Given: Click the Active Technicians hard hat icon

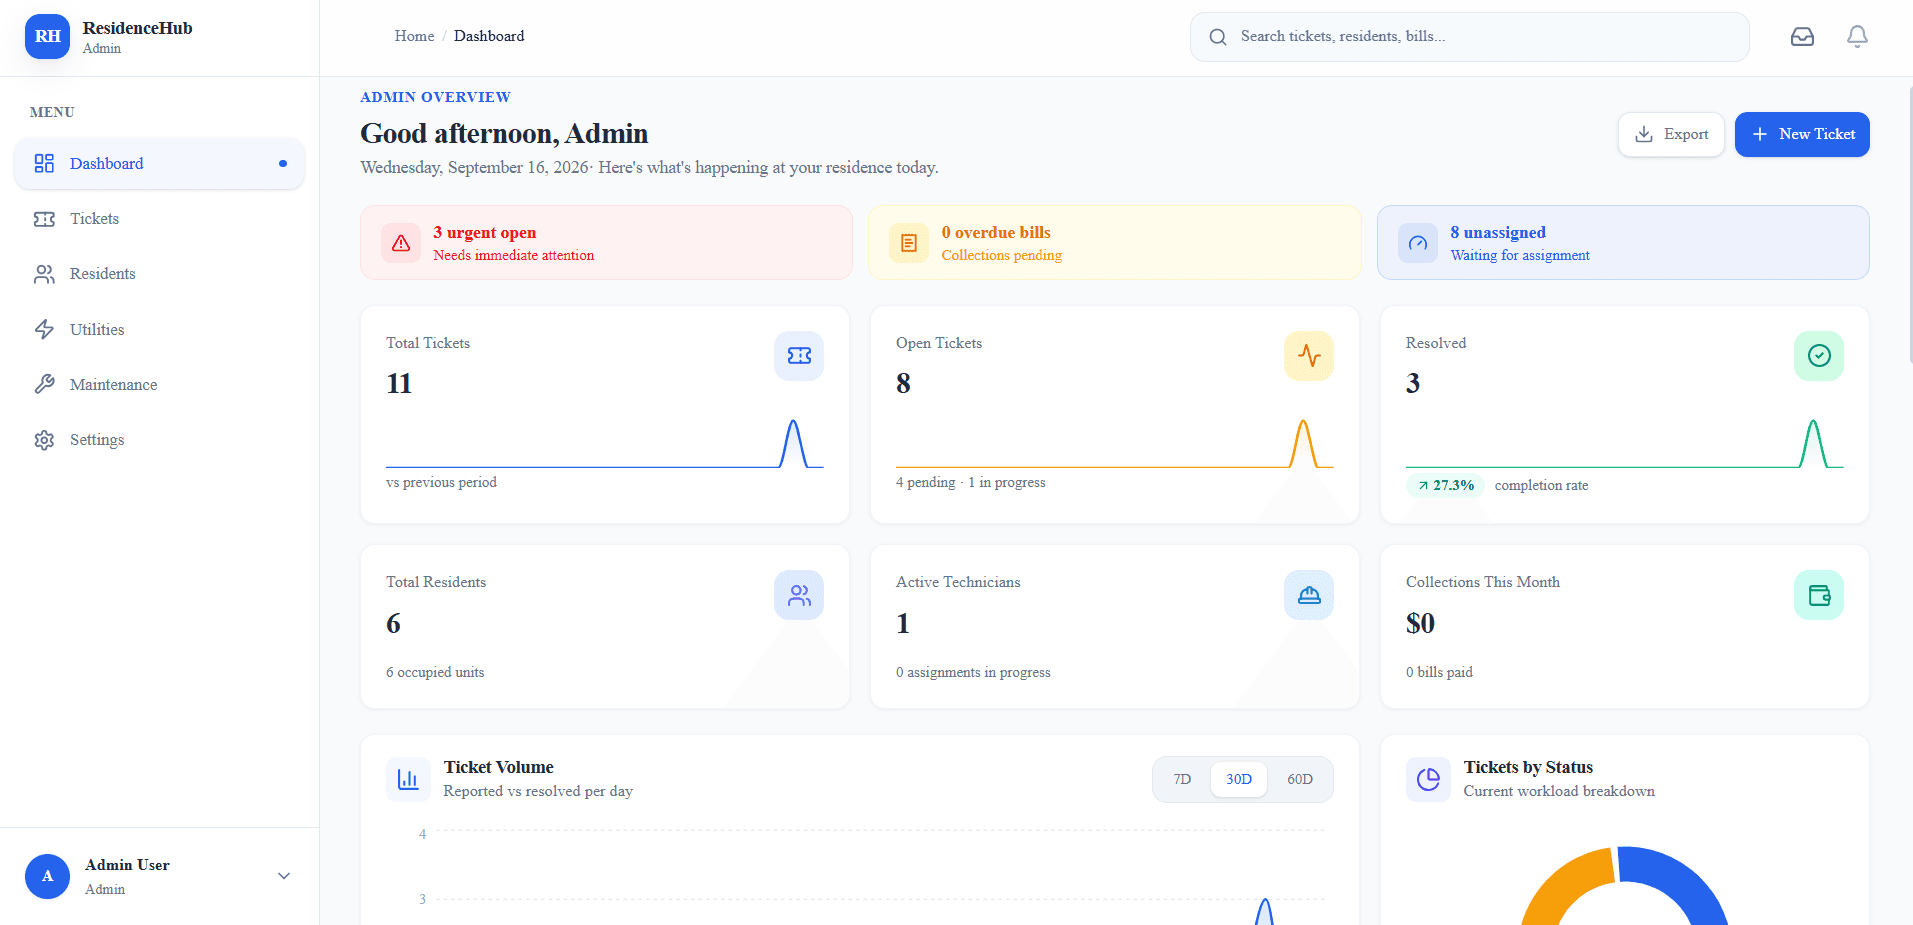Looking at the screenshot, I should (x=1309, y=595).
